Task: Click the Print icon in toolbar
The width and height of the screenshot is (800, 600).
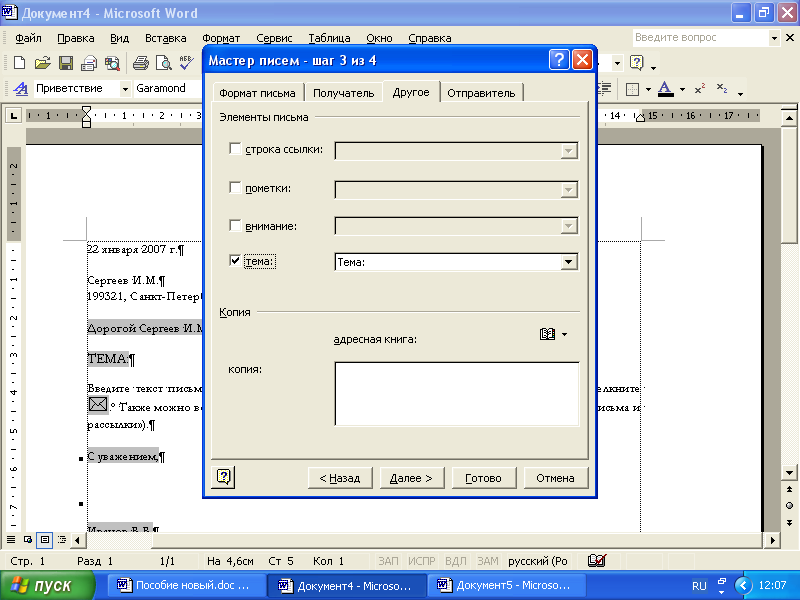Action: 140,63
